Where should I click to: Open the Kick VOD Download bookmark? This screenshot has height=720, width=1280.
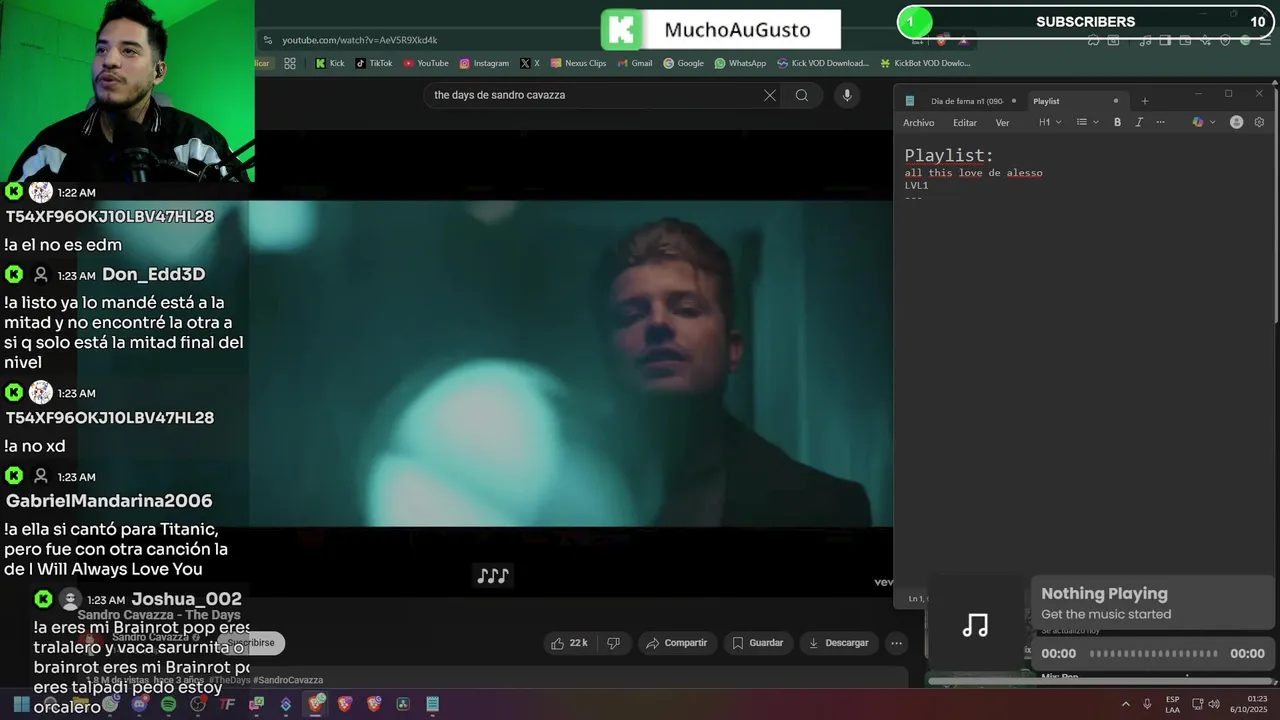click(x=823, y=63)
